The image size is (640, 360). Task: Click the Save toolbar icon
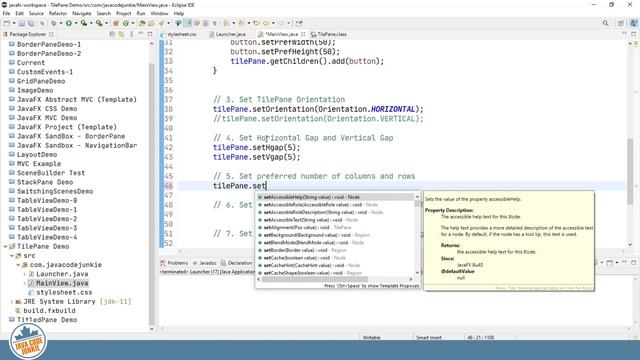coord(22,23)
